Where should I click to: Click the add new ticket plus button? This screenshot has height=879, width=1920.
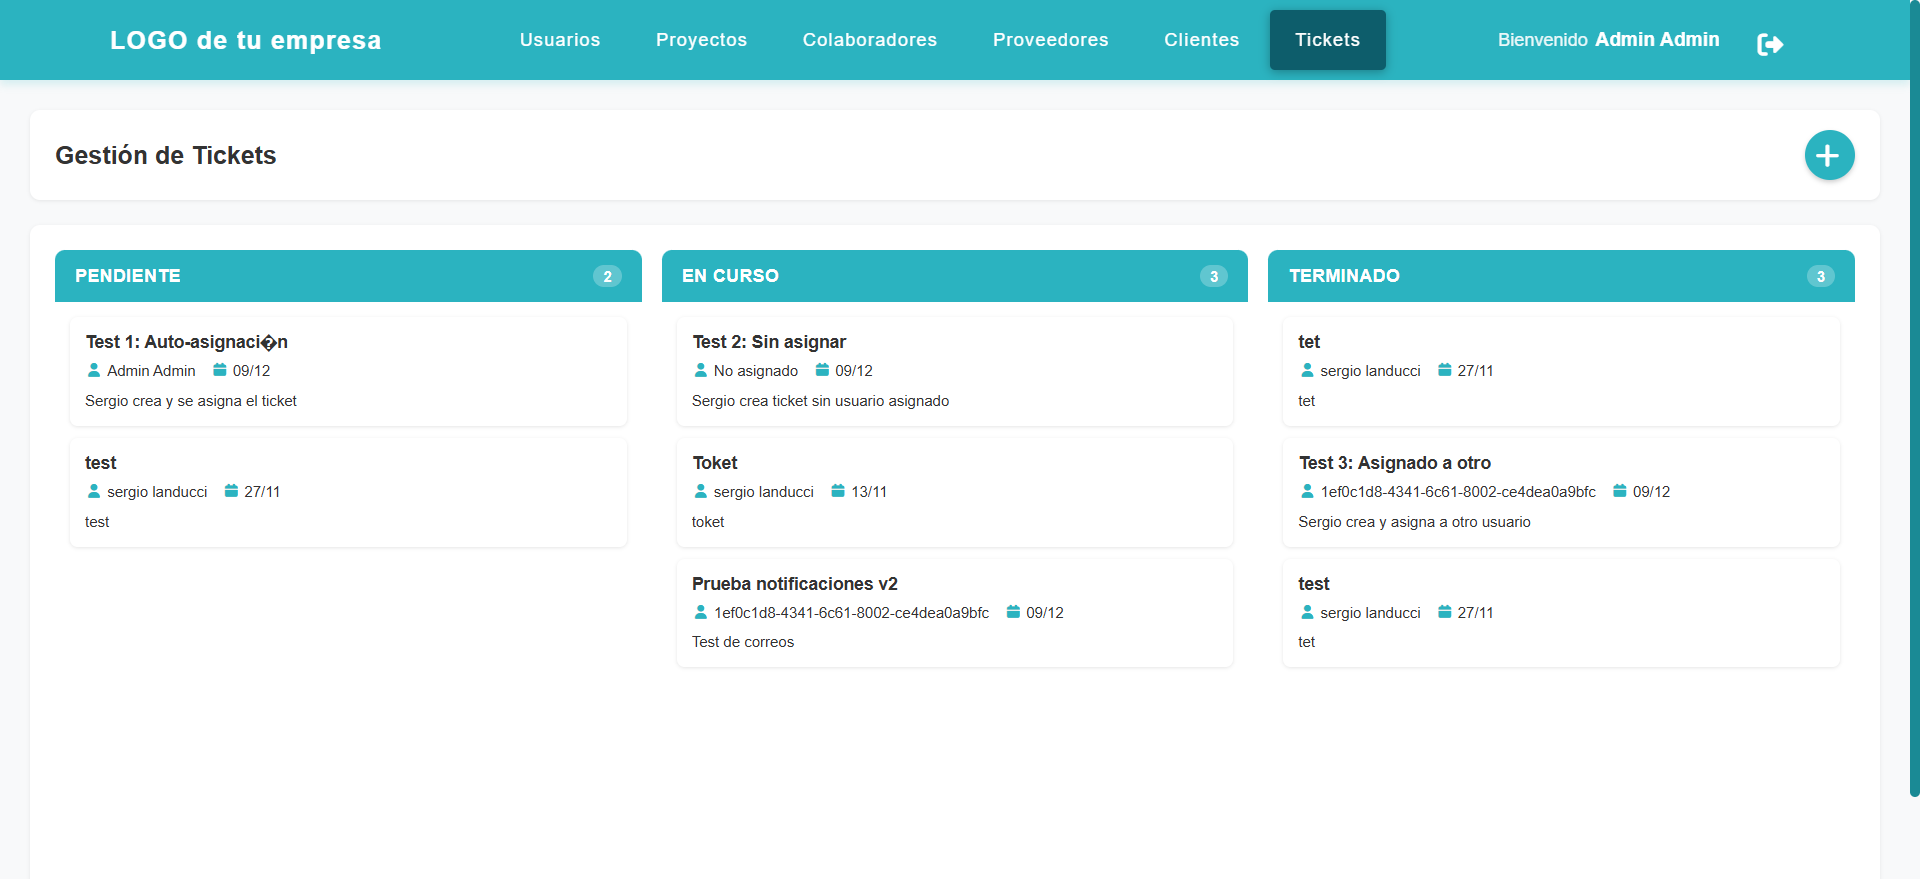(x=1829, y=155)
